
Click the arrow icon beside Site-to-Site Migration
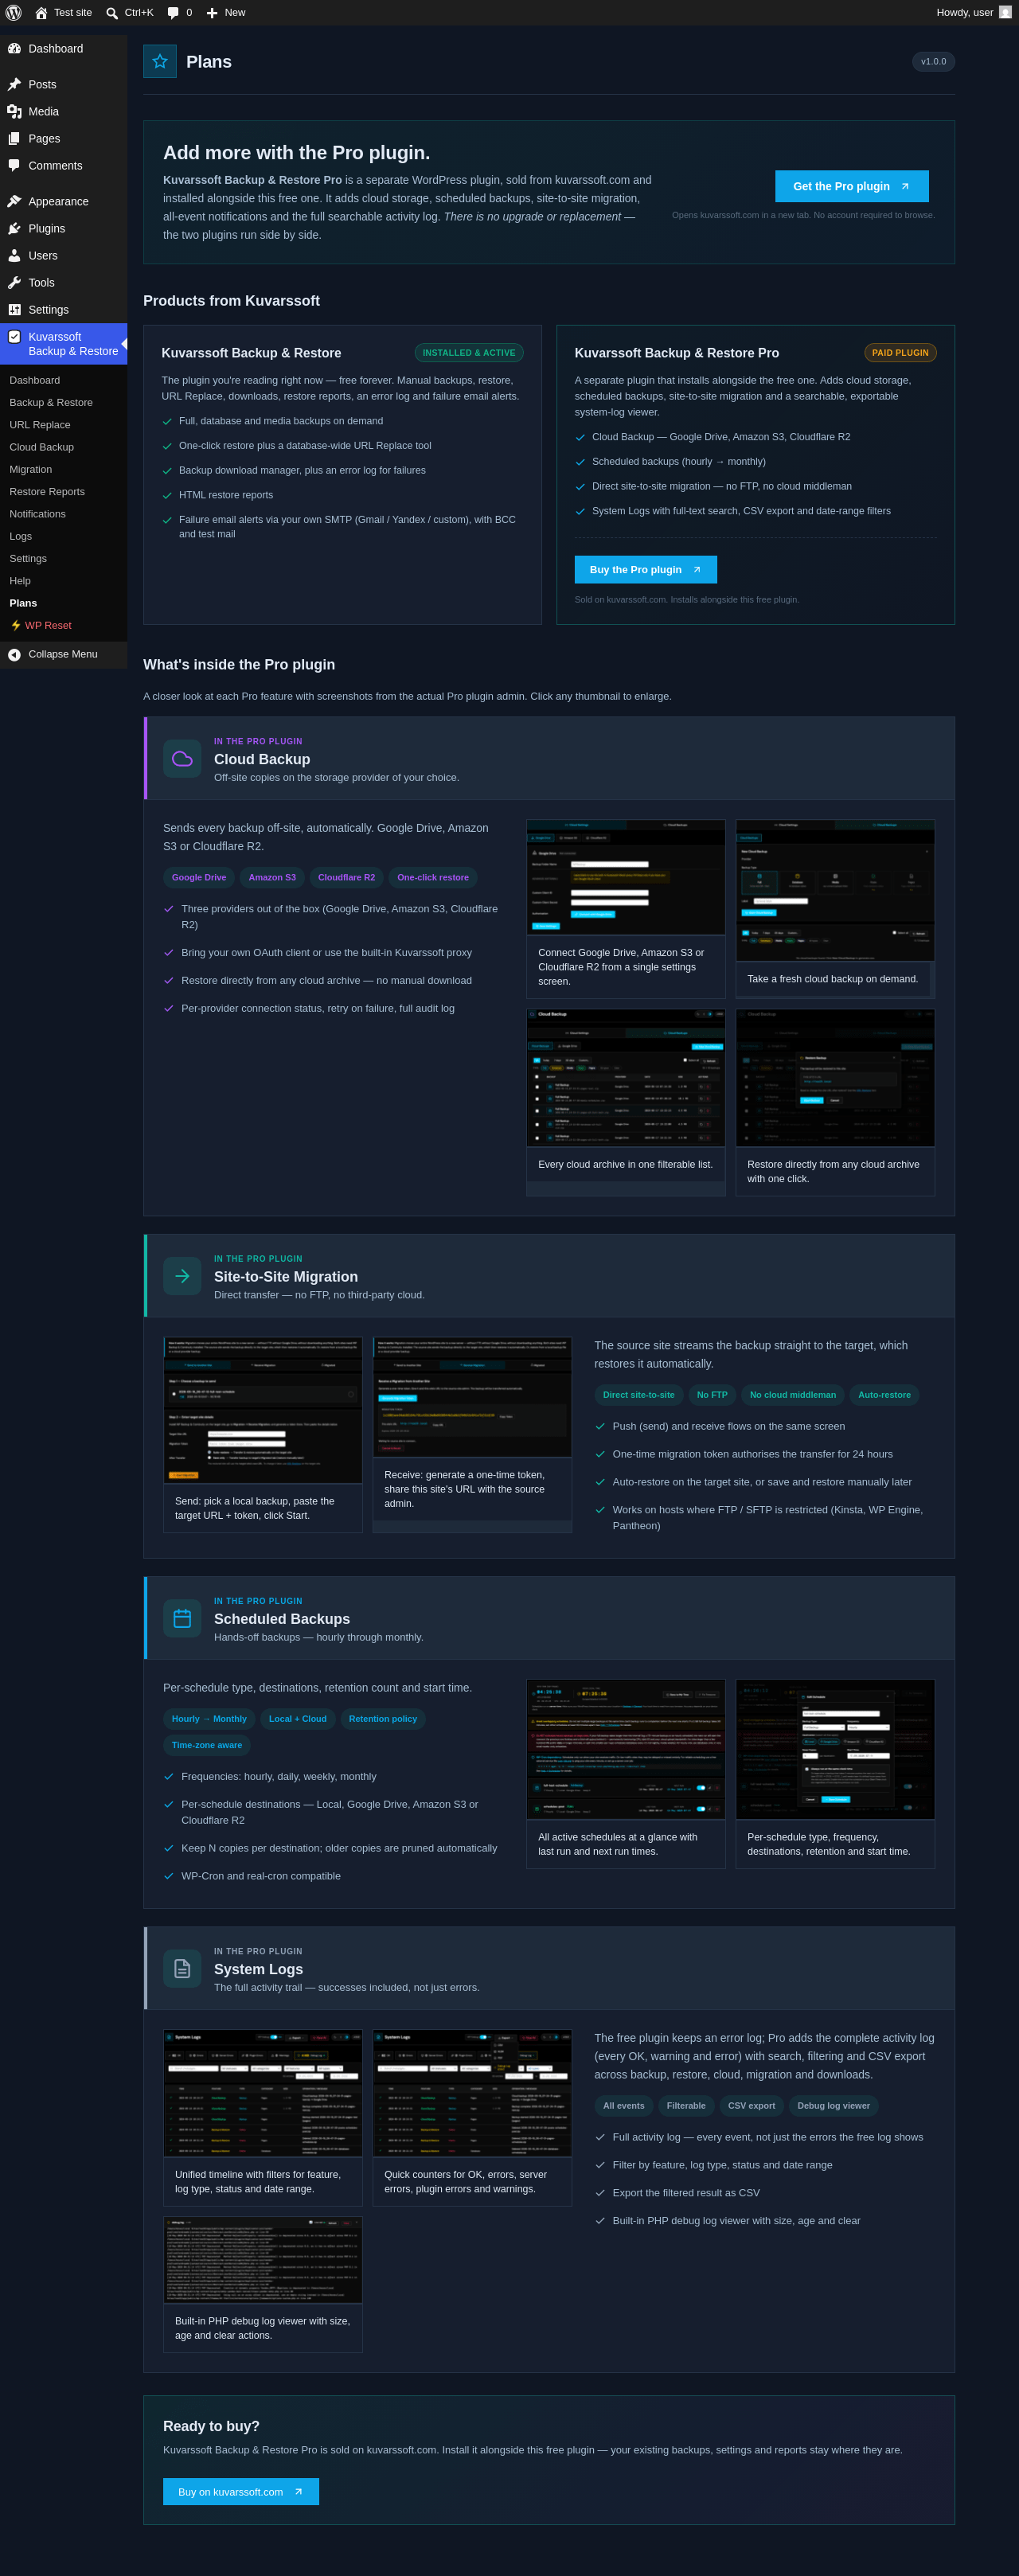coord(182,1276)
